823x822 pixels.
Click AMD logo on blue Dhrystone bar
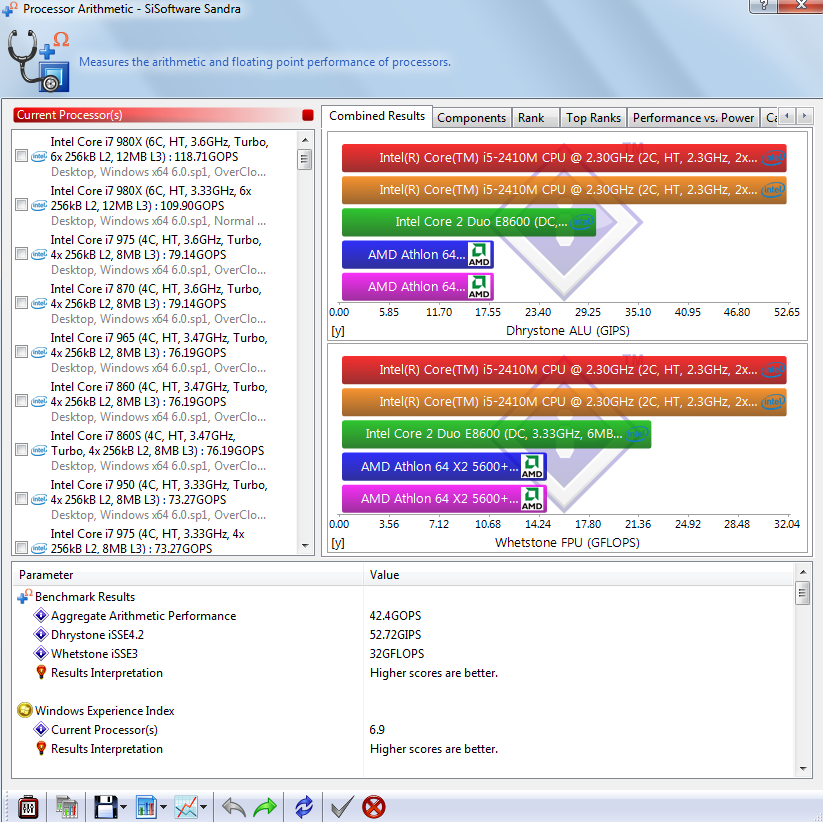pos(479,255)
